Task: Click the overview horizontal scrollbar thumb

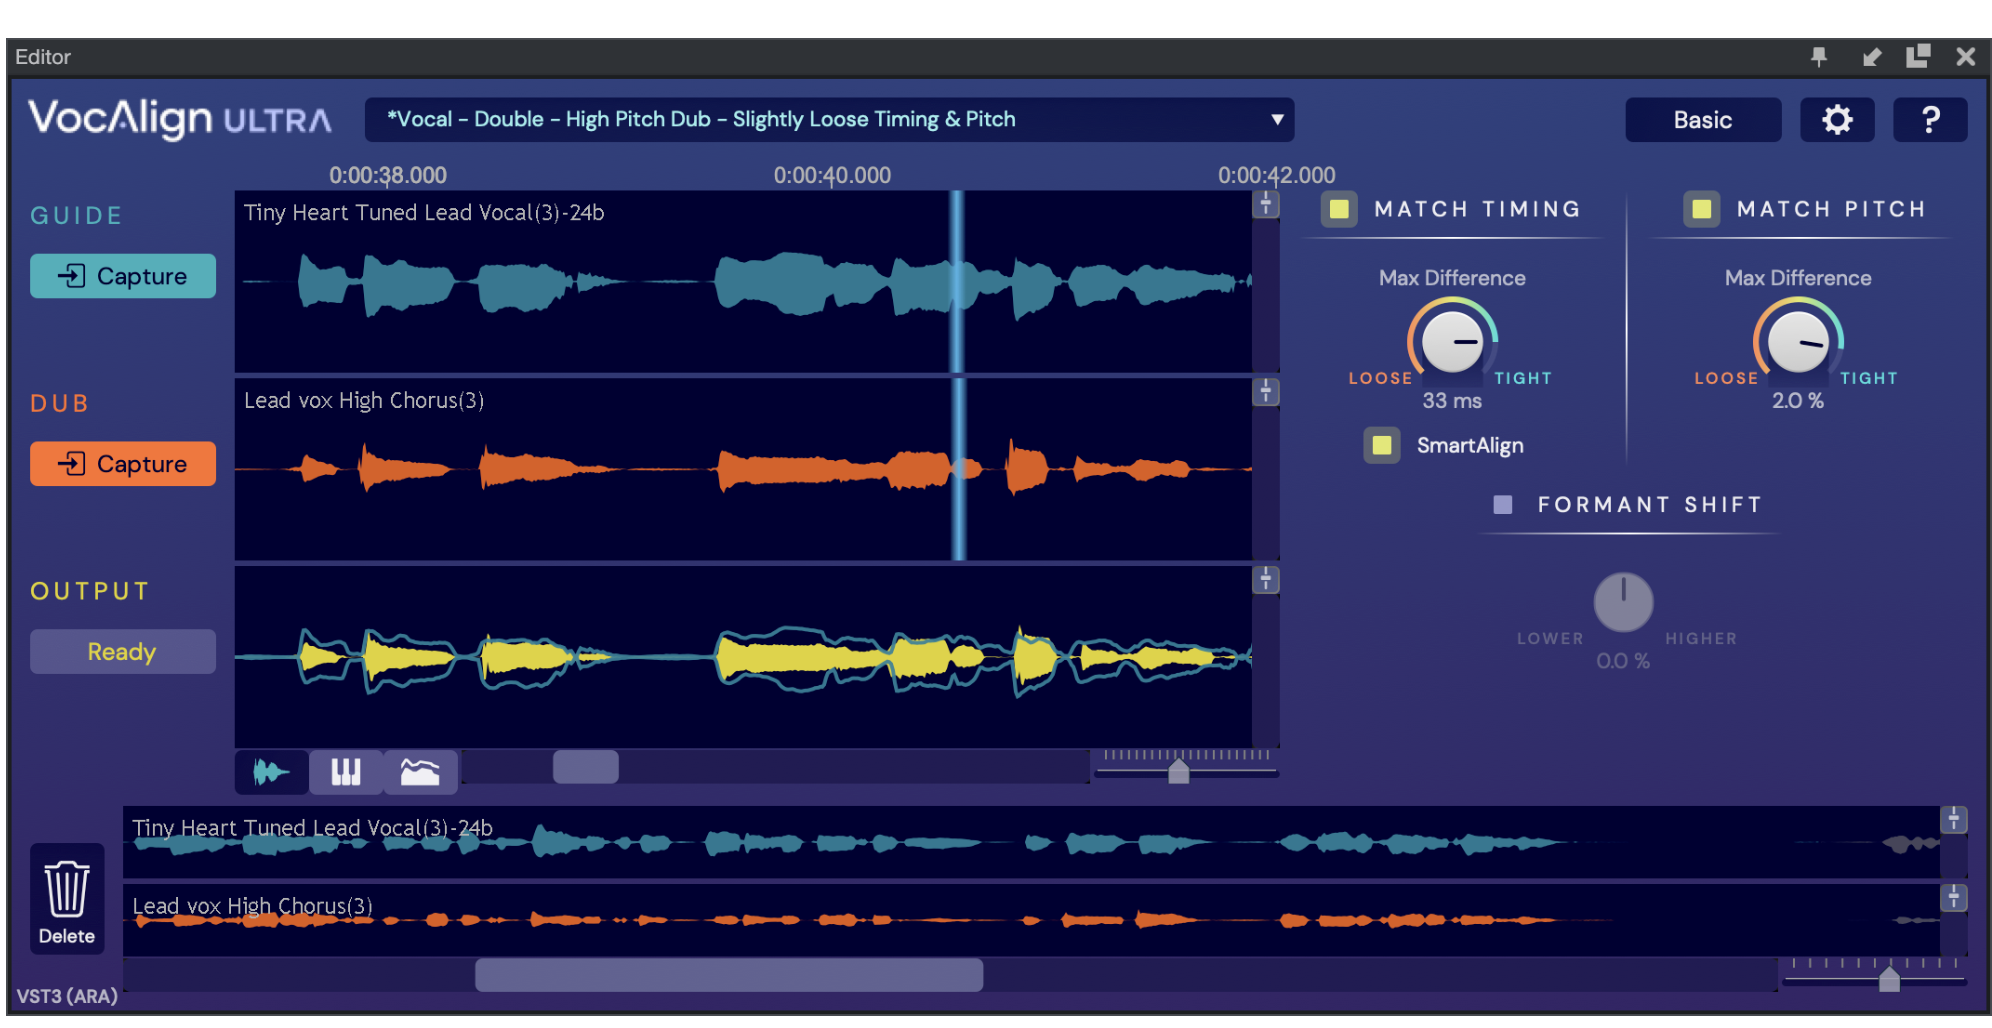Action: 729,975
